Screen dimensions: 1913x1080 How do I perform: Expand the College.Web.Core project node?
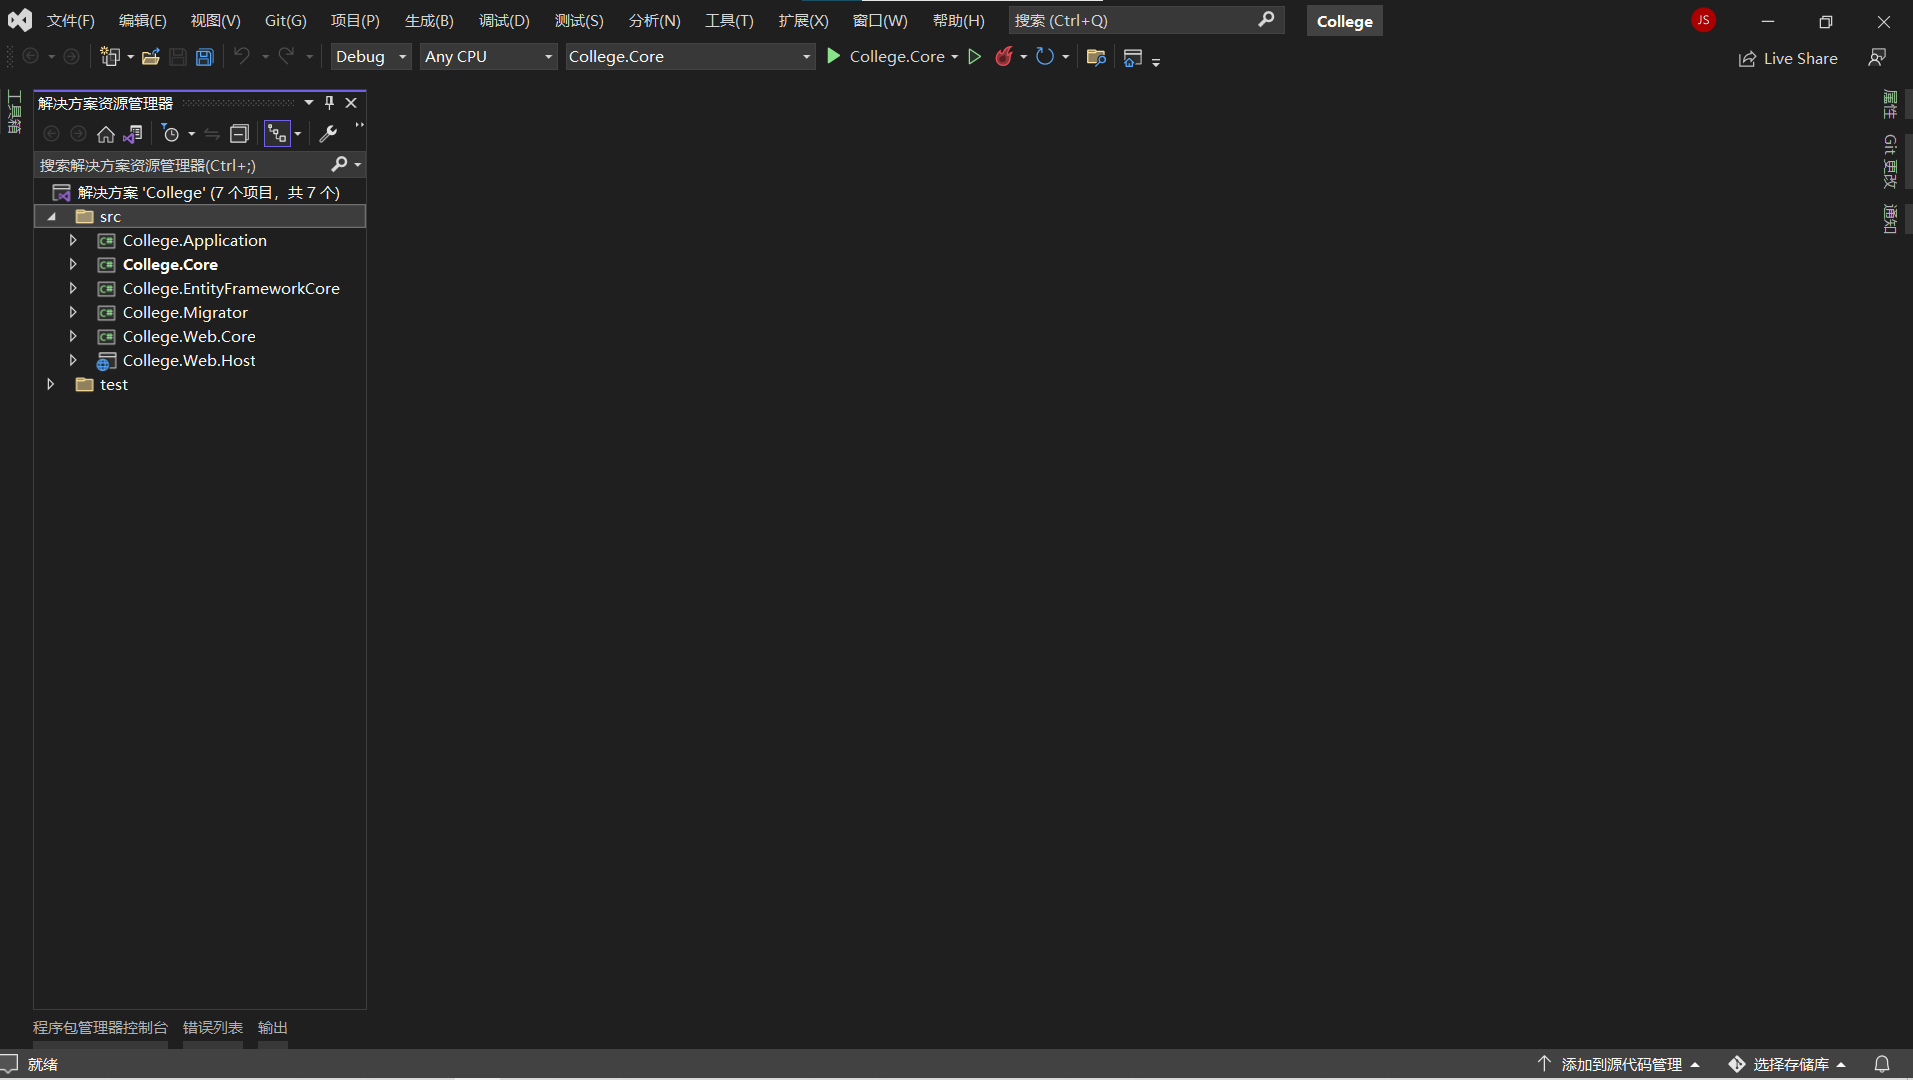coord(73,337)
